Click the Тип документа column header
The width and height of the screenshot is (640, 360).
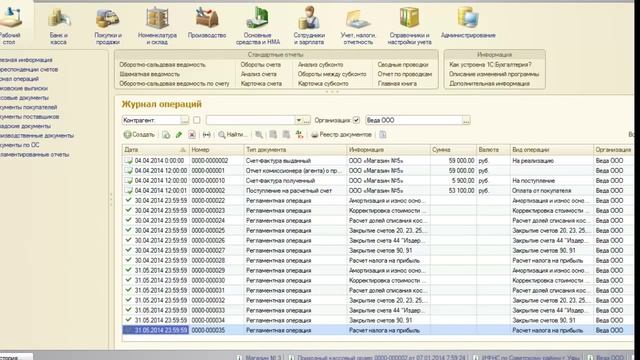[x=295, y=150]
